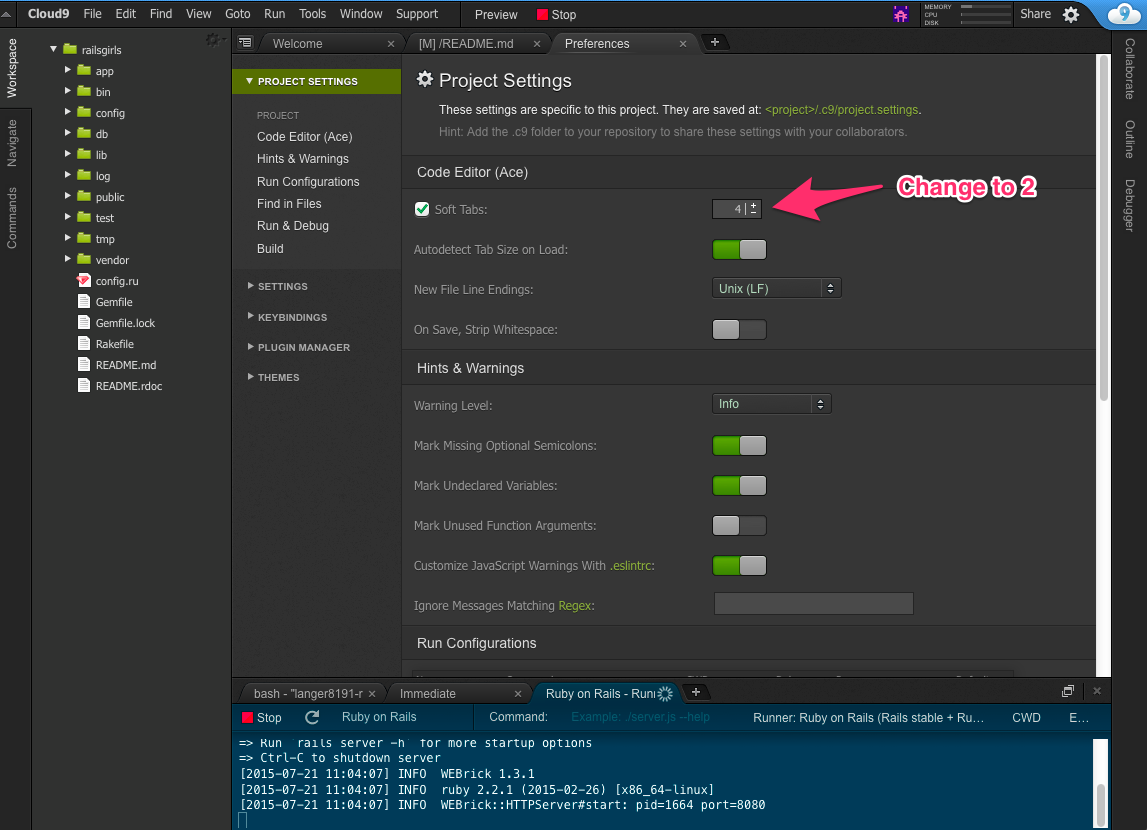Open the tab list menu icon
This screenshot has height=830, width=1147.
(x=245, y=42)
